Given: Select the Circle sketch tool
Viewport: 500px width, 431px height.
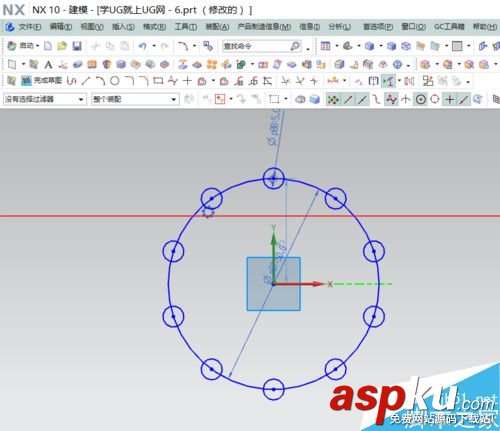Looking at the screenshot, I should (115, 81).
